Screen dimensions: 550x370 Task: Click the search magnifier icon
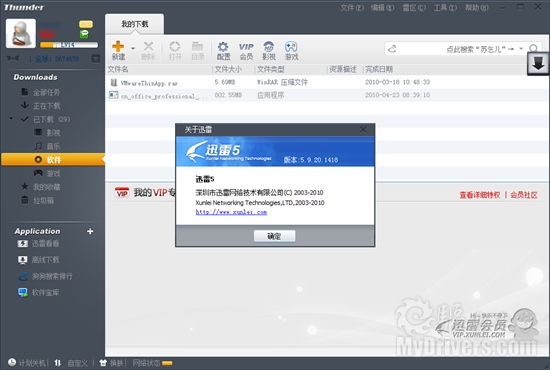point(534,48)
